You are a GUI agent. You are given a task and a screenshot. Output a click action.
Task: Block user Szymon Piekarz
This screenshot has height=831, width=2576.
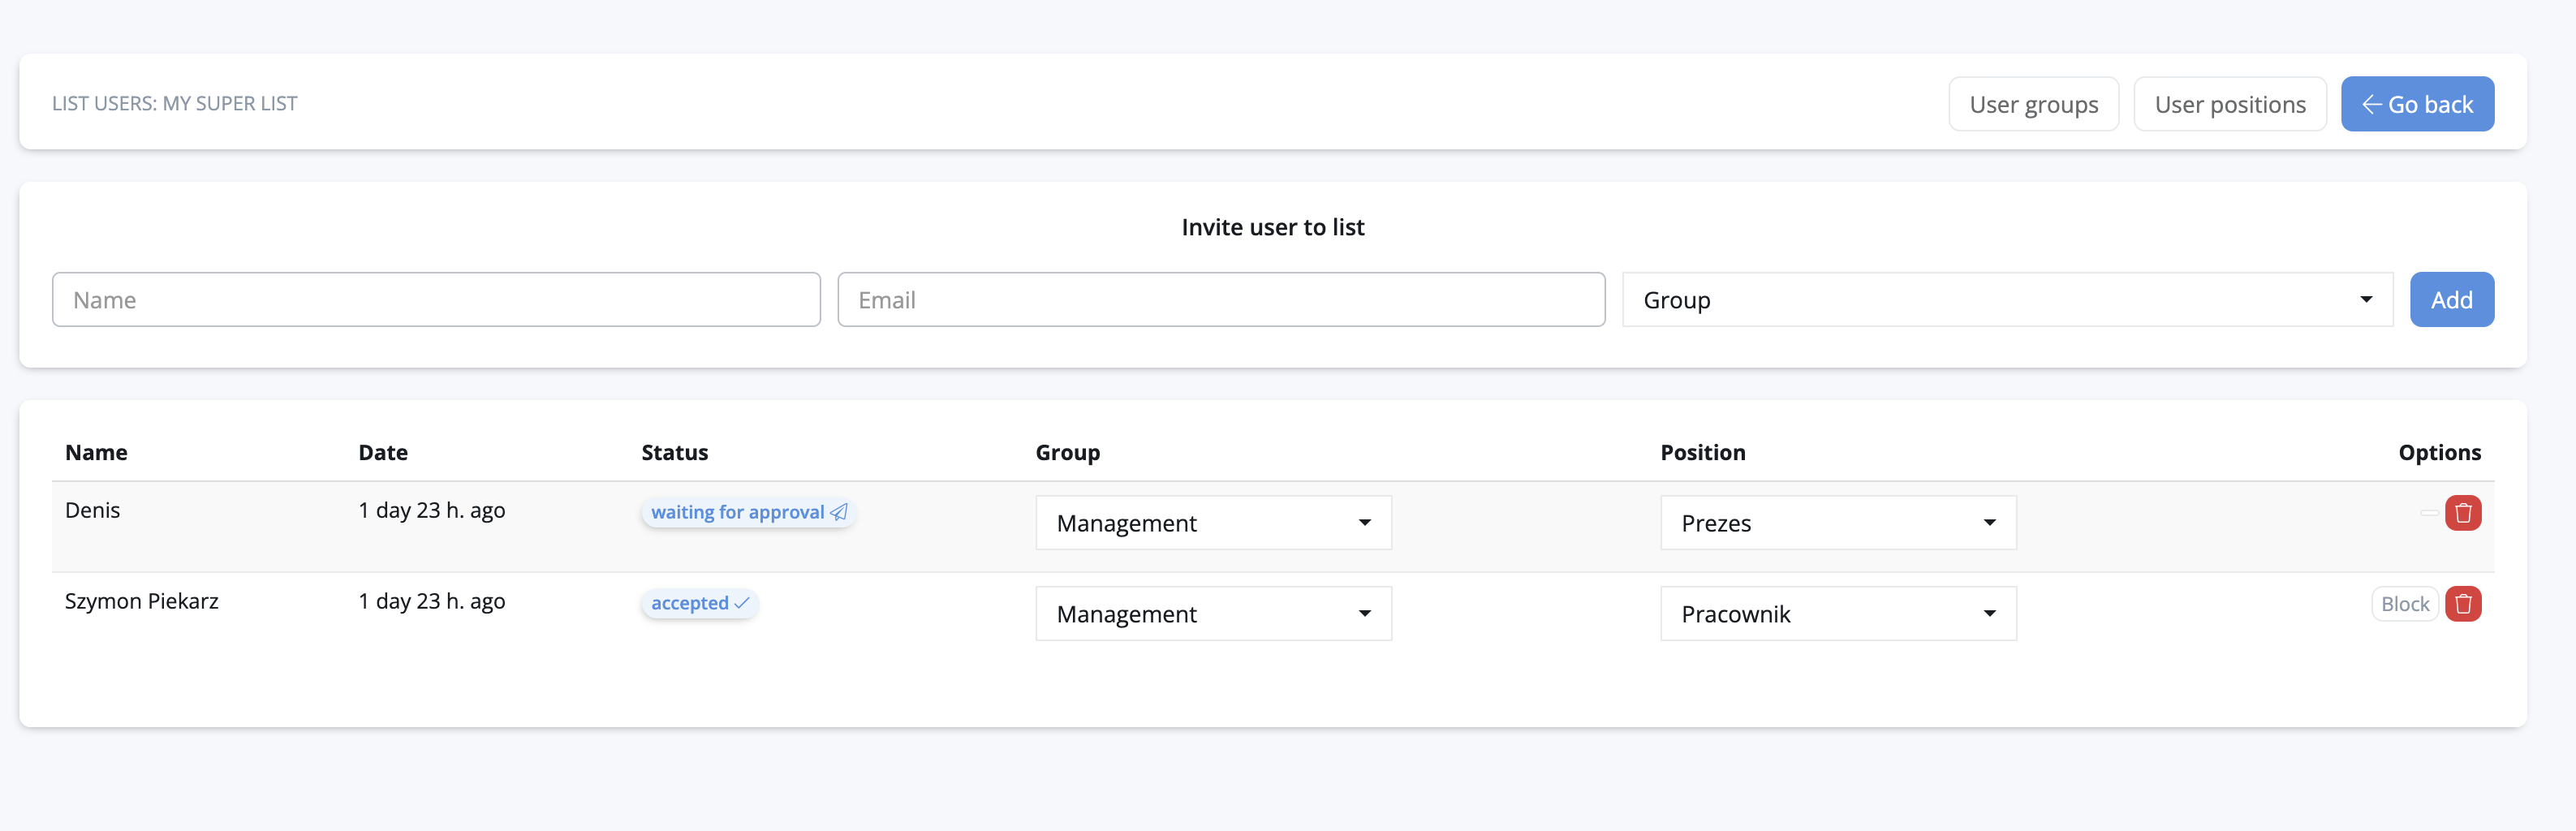(x=2404, y=604)
